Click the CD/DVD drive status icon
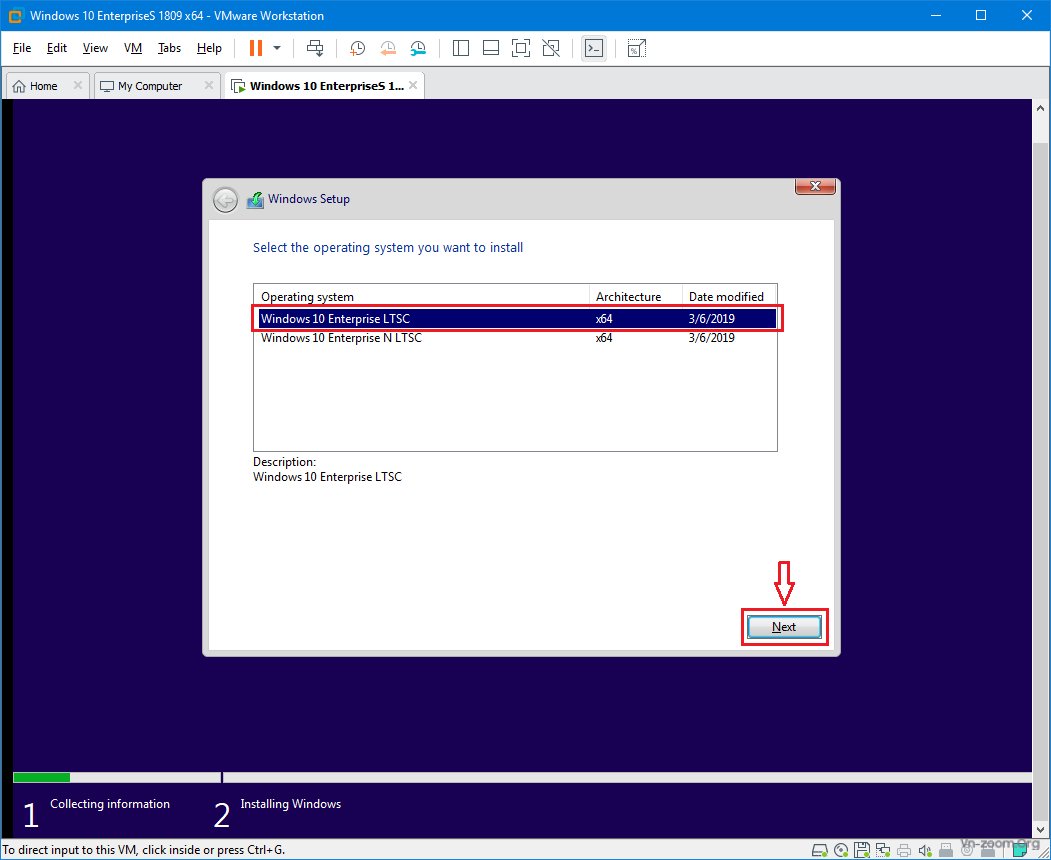1051x860 pixels. click(841, 850)
